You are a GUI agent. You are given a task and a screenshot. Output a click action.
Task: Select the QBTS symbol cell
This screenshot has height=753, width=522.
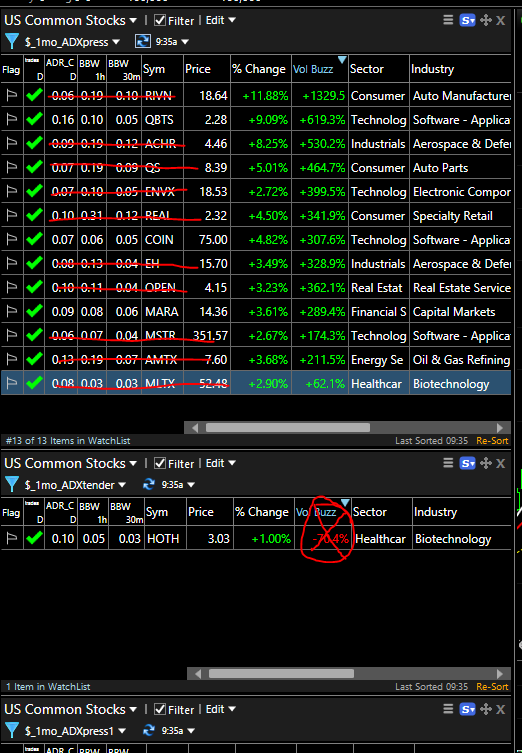pyautogui.click(x=162, y=120)
